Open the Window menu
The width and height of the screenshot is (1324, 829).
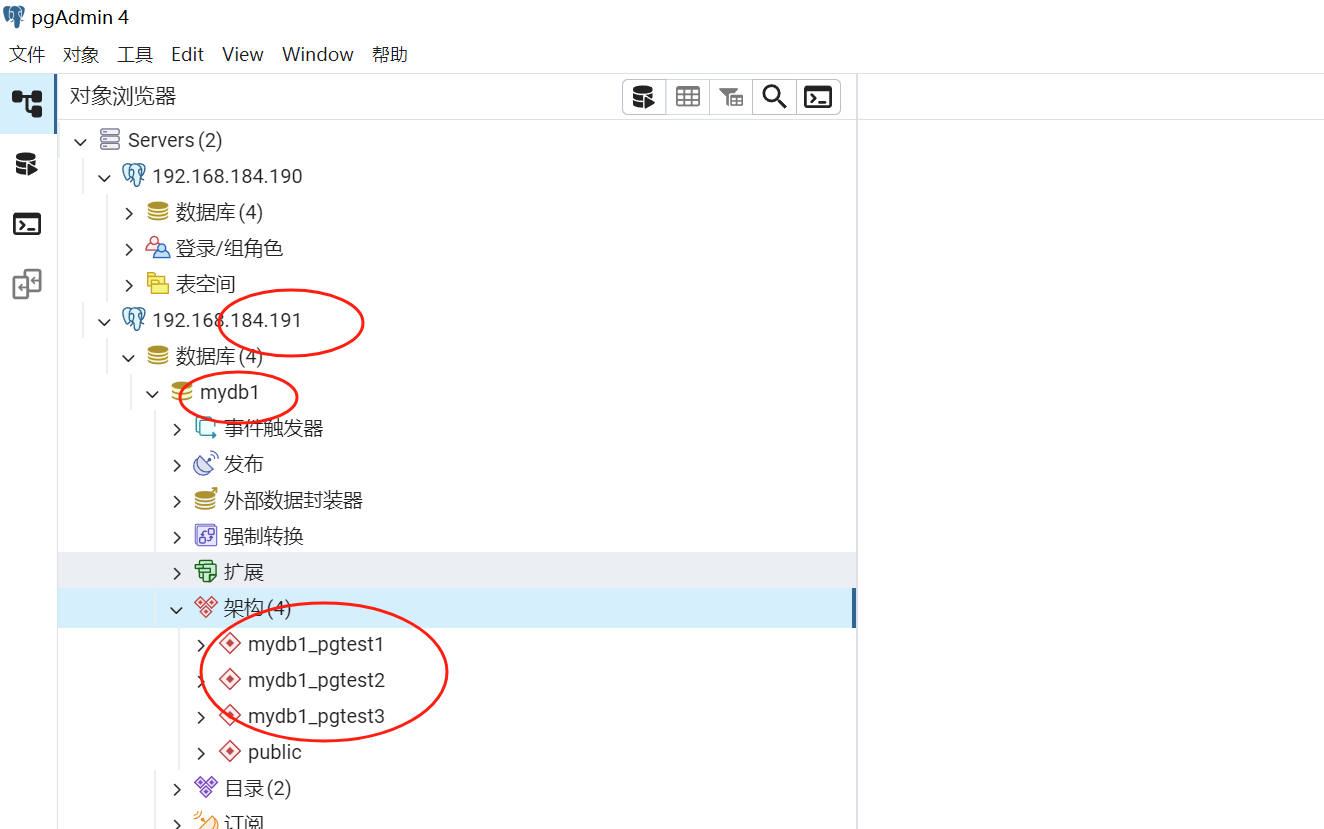(x=318, y=54)
